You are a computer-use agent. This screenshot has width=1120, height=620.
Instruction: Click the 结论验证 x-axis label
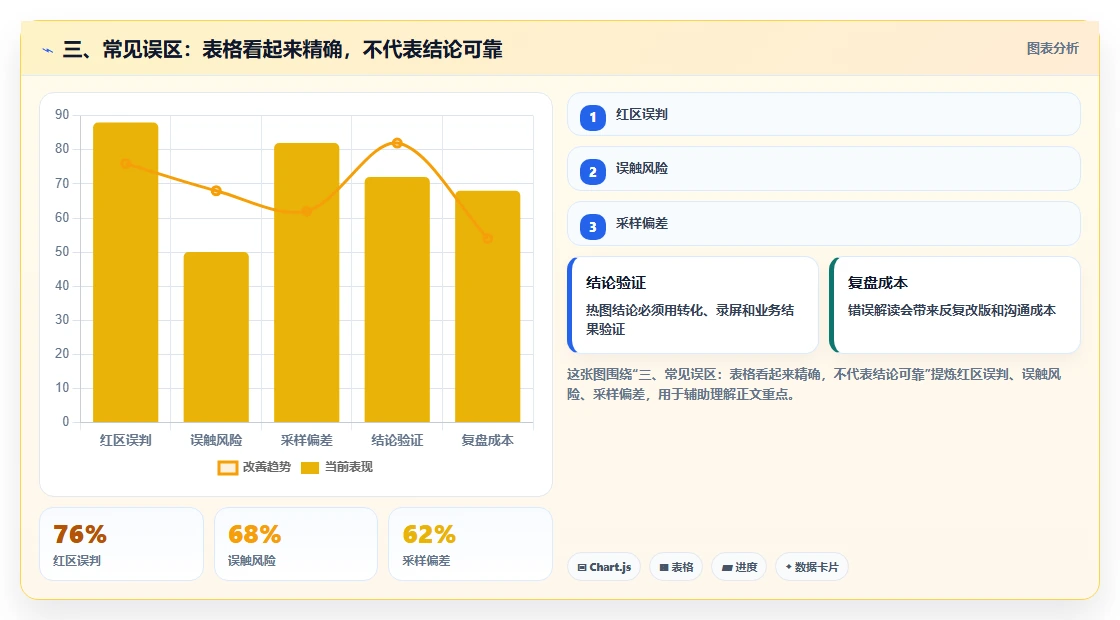[x=397, y=440]
